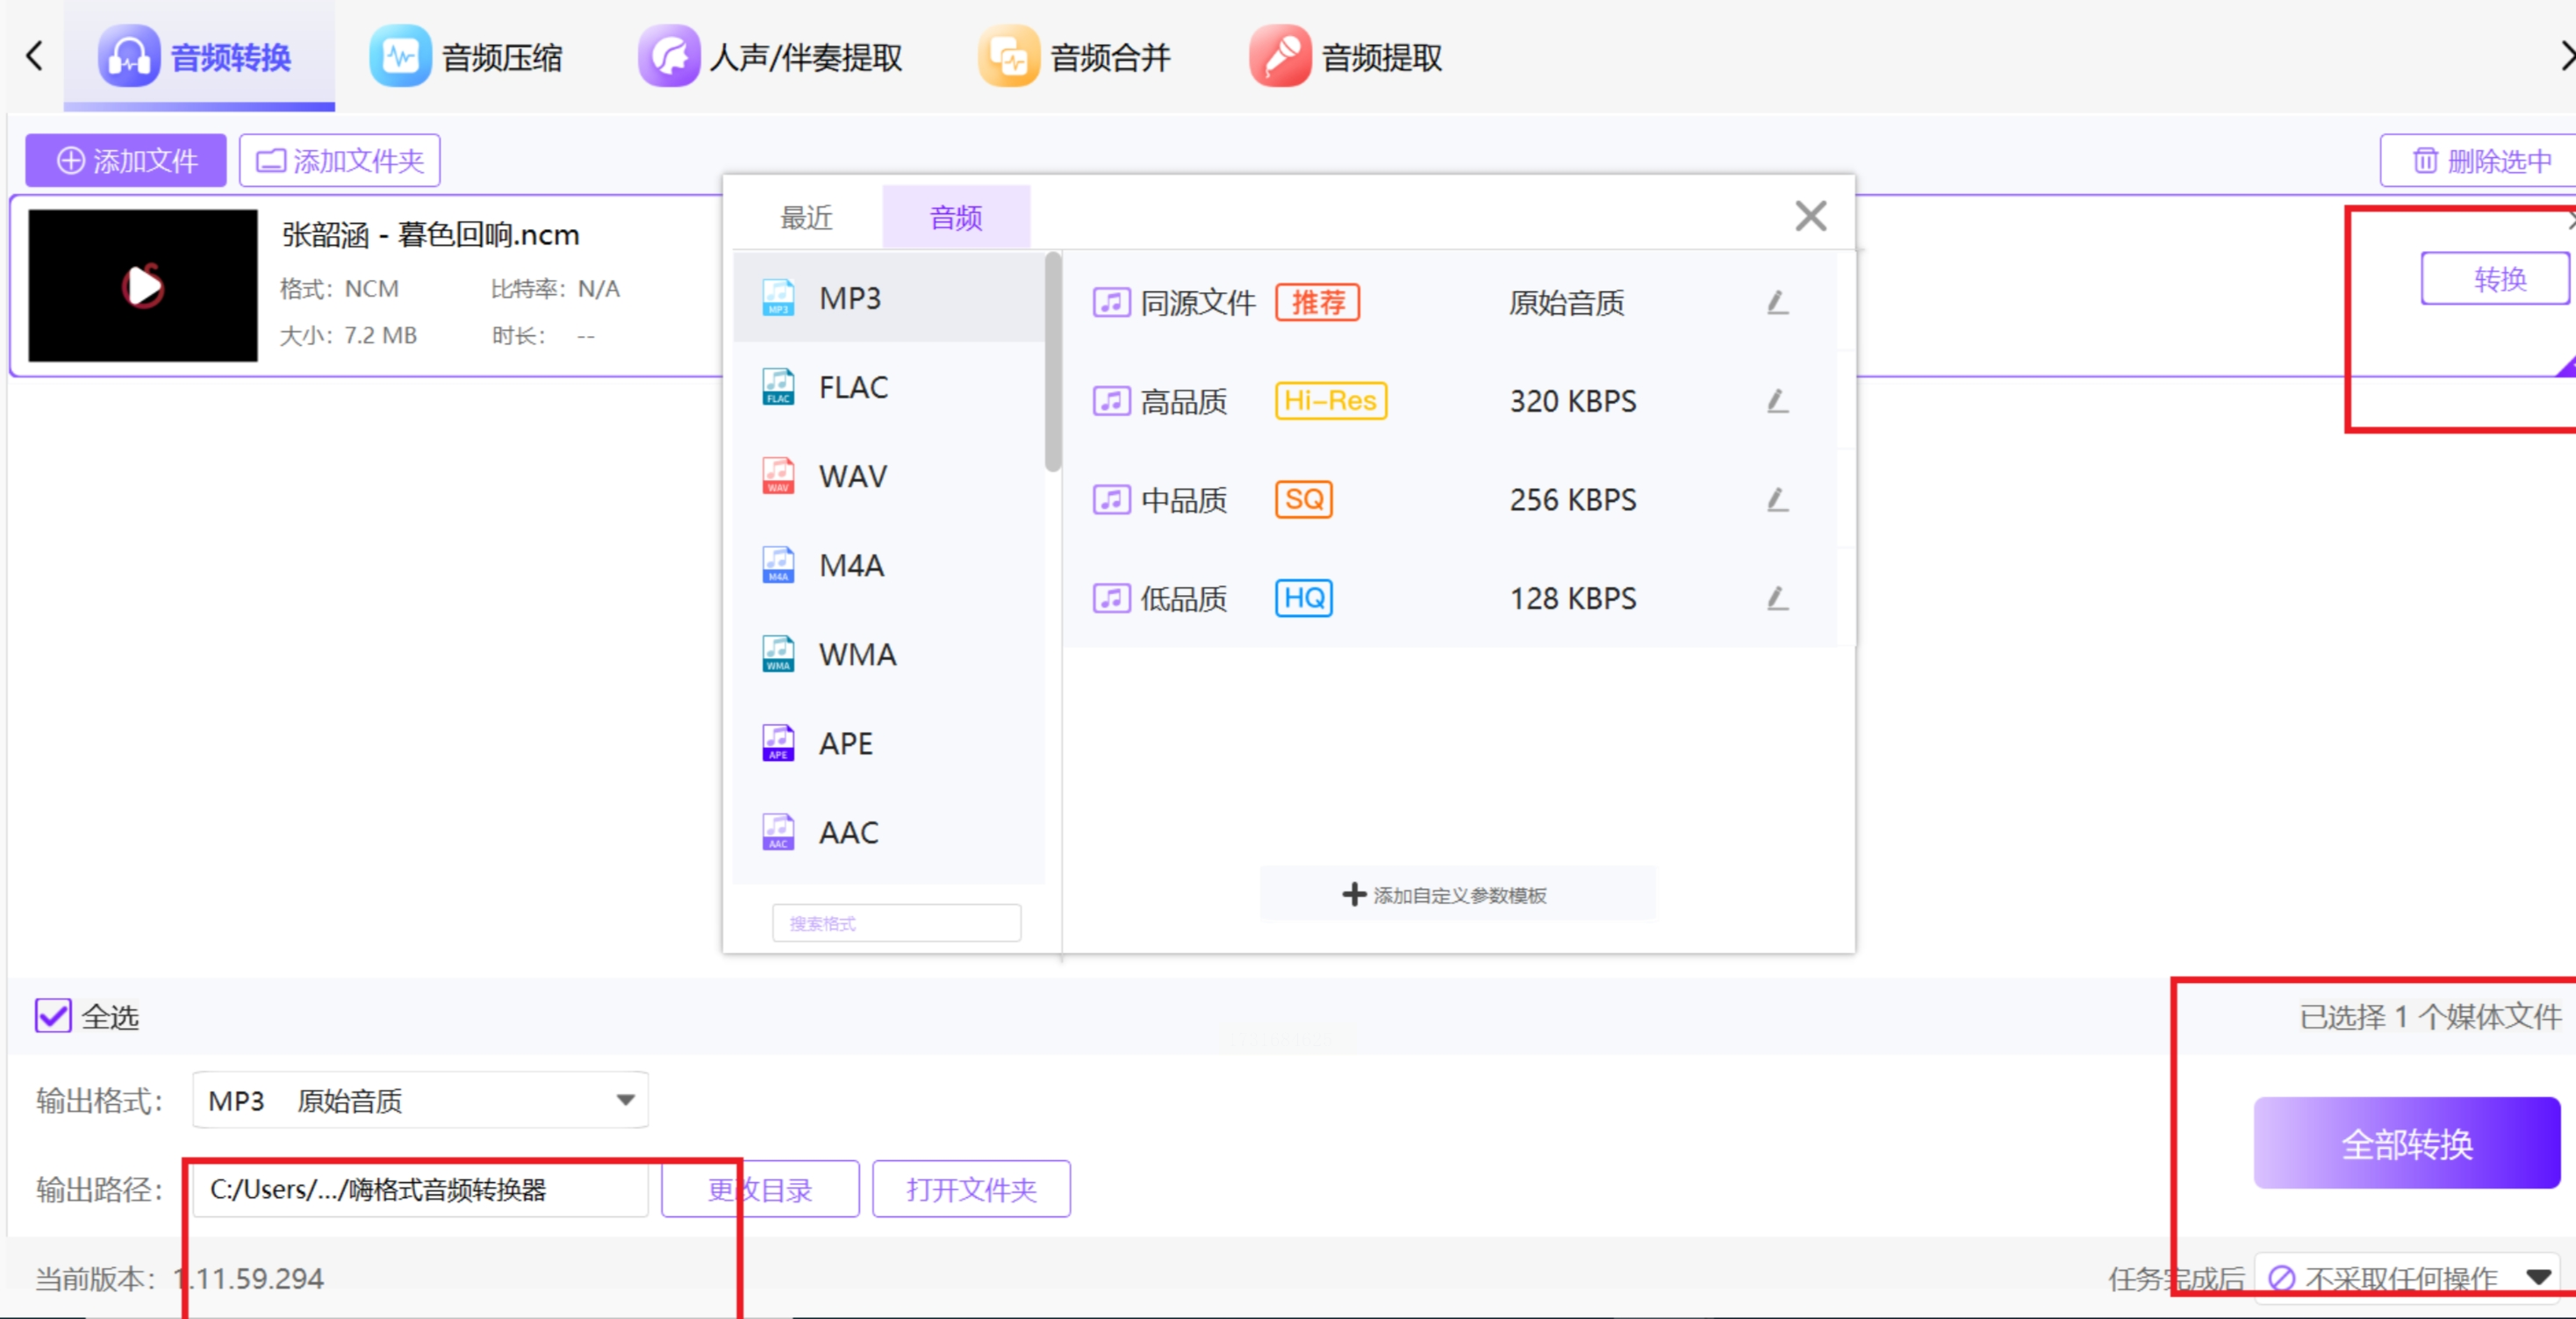
Task: Choose WMA format in the list
Action: tap(889, 654)
